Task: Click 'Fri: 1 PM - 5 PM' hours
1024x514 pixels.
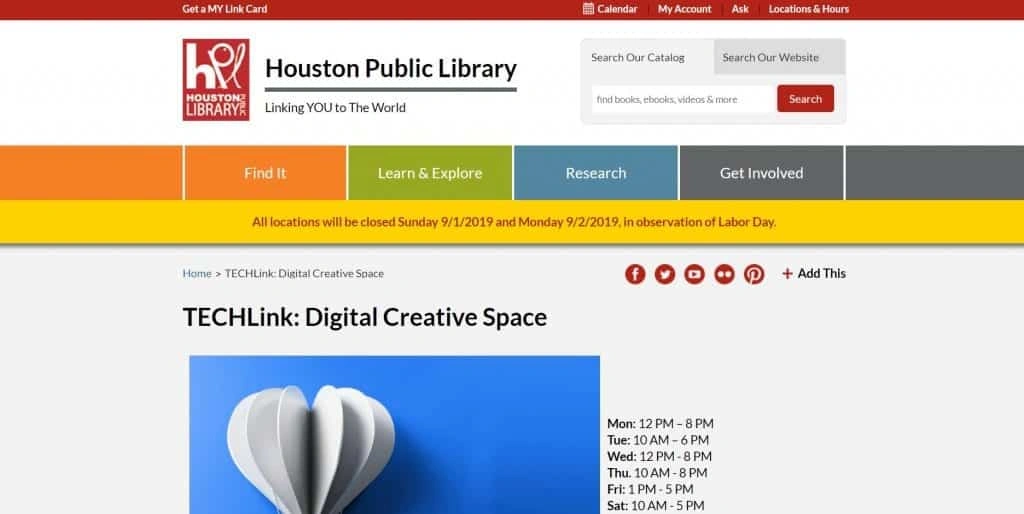Action: click(650, 489)
